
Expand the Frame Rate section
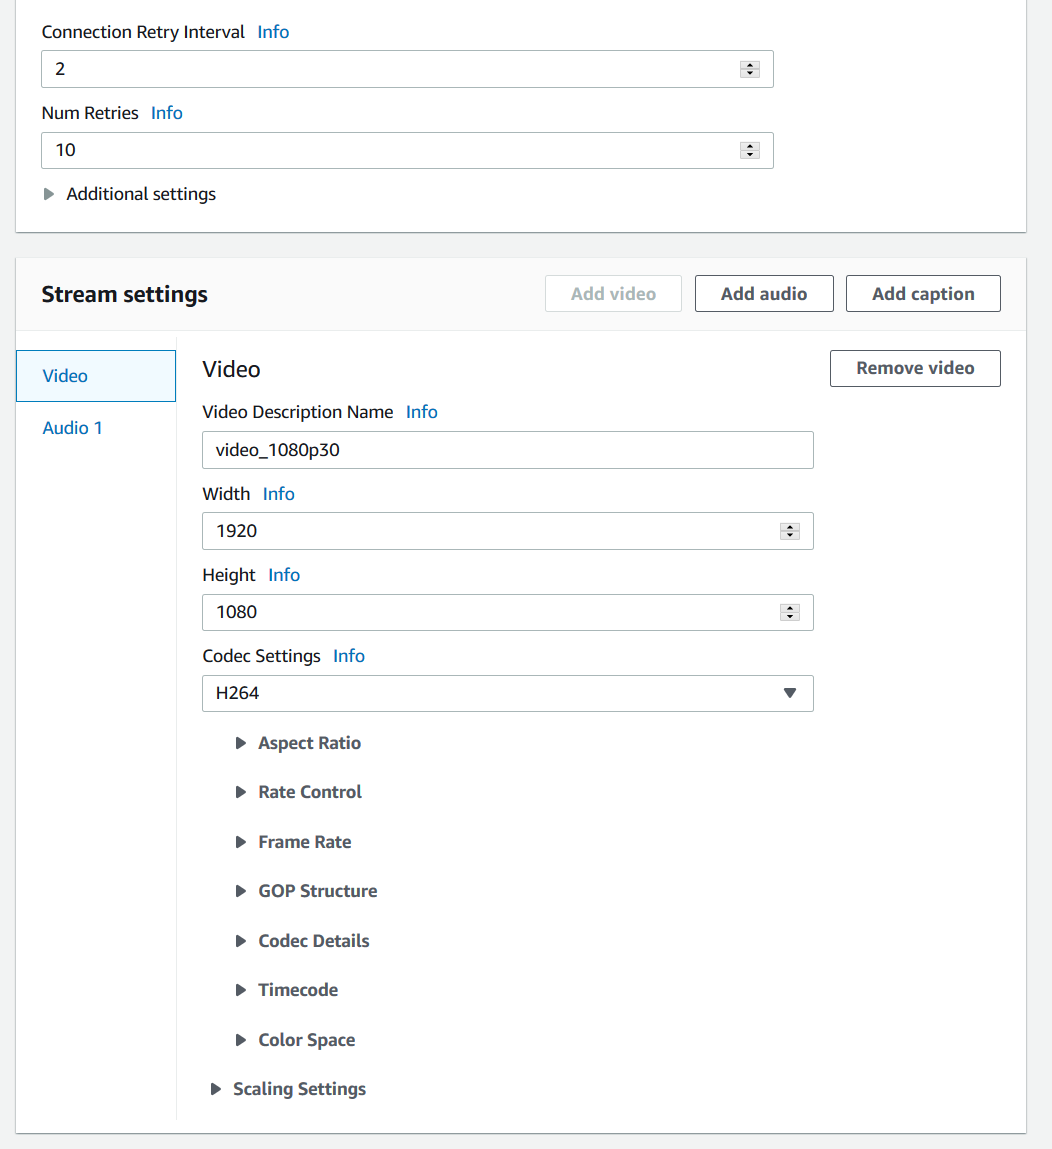pos(293,842)
